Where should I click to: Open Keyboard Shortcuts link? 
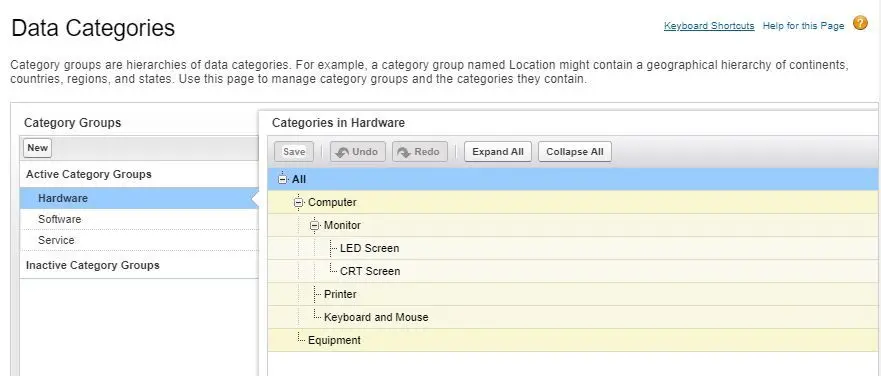coord(709,26)
